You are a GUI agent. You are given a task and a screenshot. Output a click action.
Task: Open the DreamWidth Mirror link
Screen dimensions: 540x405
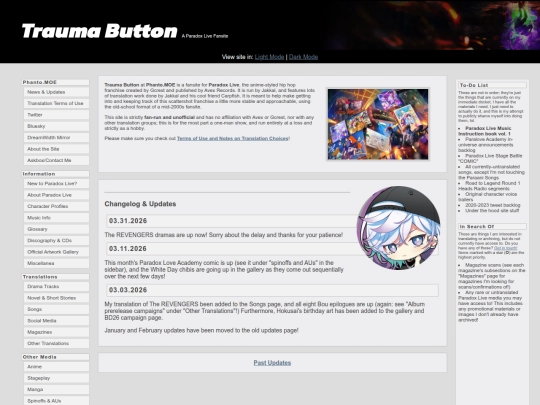pyautogui.click(x=56, y=137)
